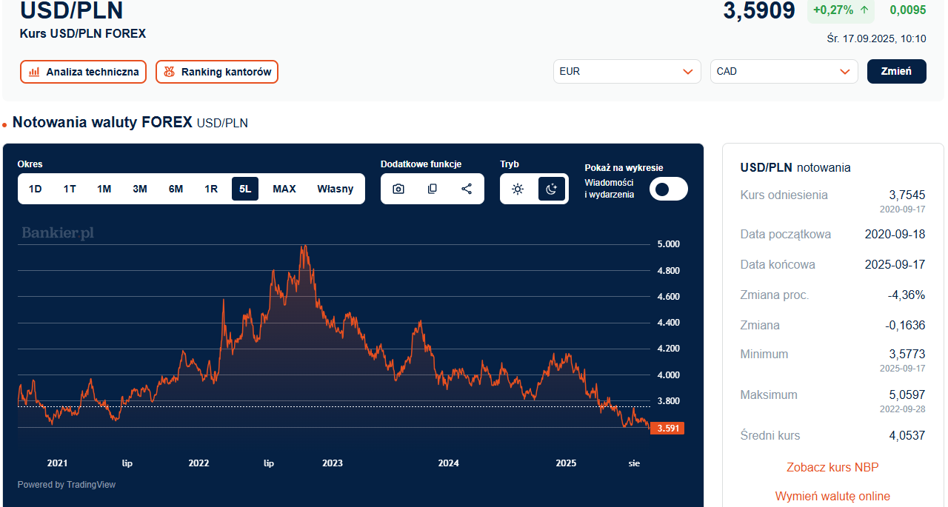Click the 2022 time axis label
This screenshot has height=507, width=948.
pyautogui.click(x=198, y=463)
